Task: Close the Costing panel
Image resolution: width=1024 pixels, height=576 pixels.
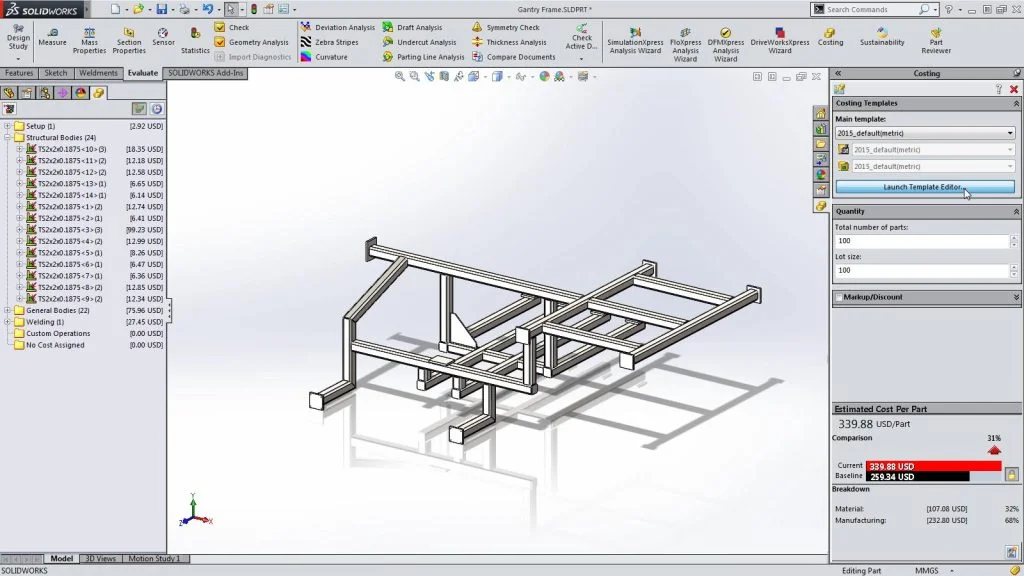Action: [x=1014, y=88]
